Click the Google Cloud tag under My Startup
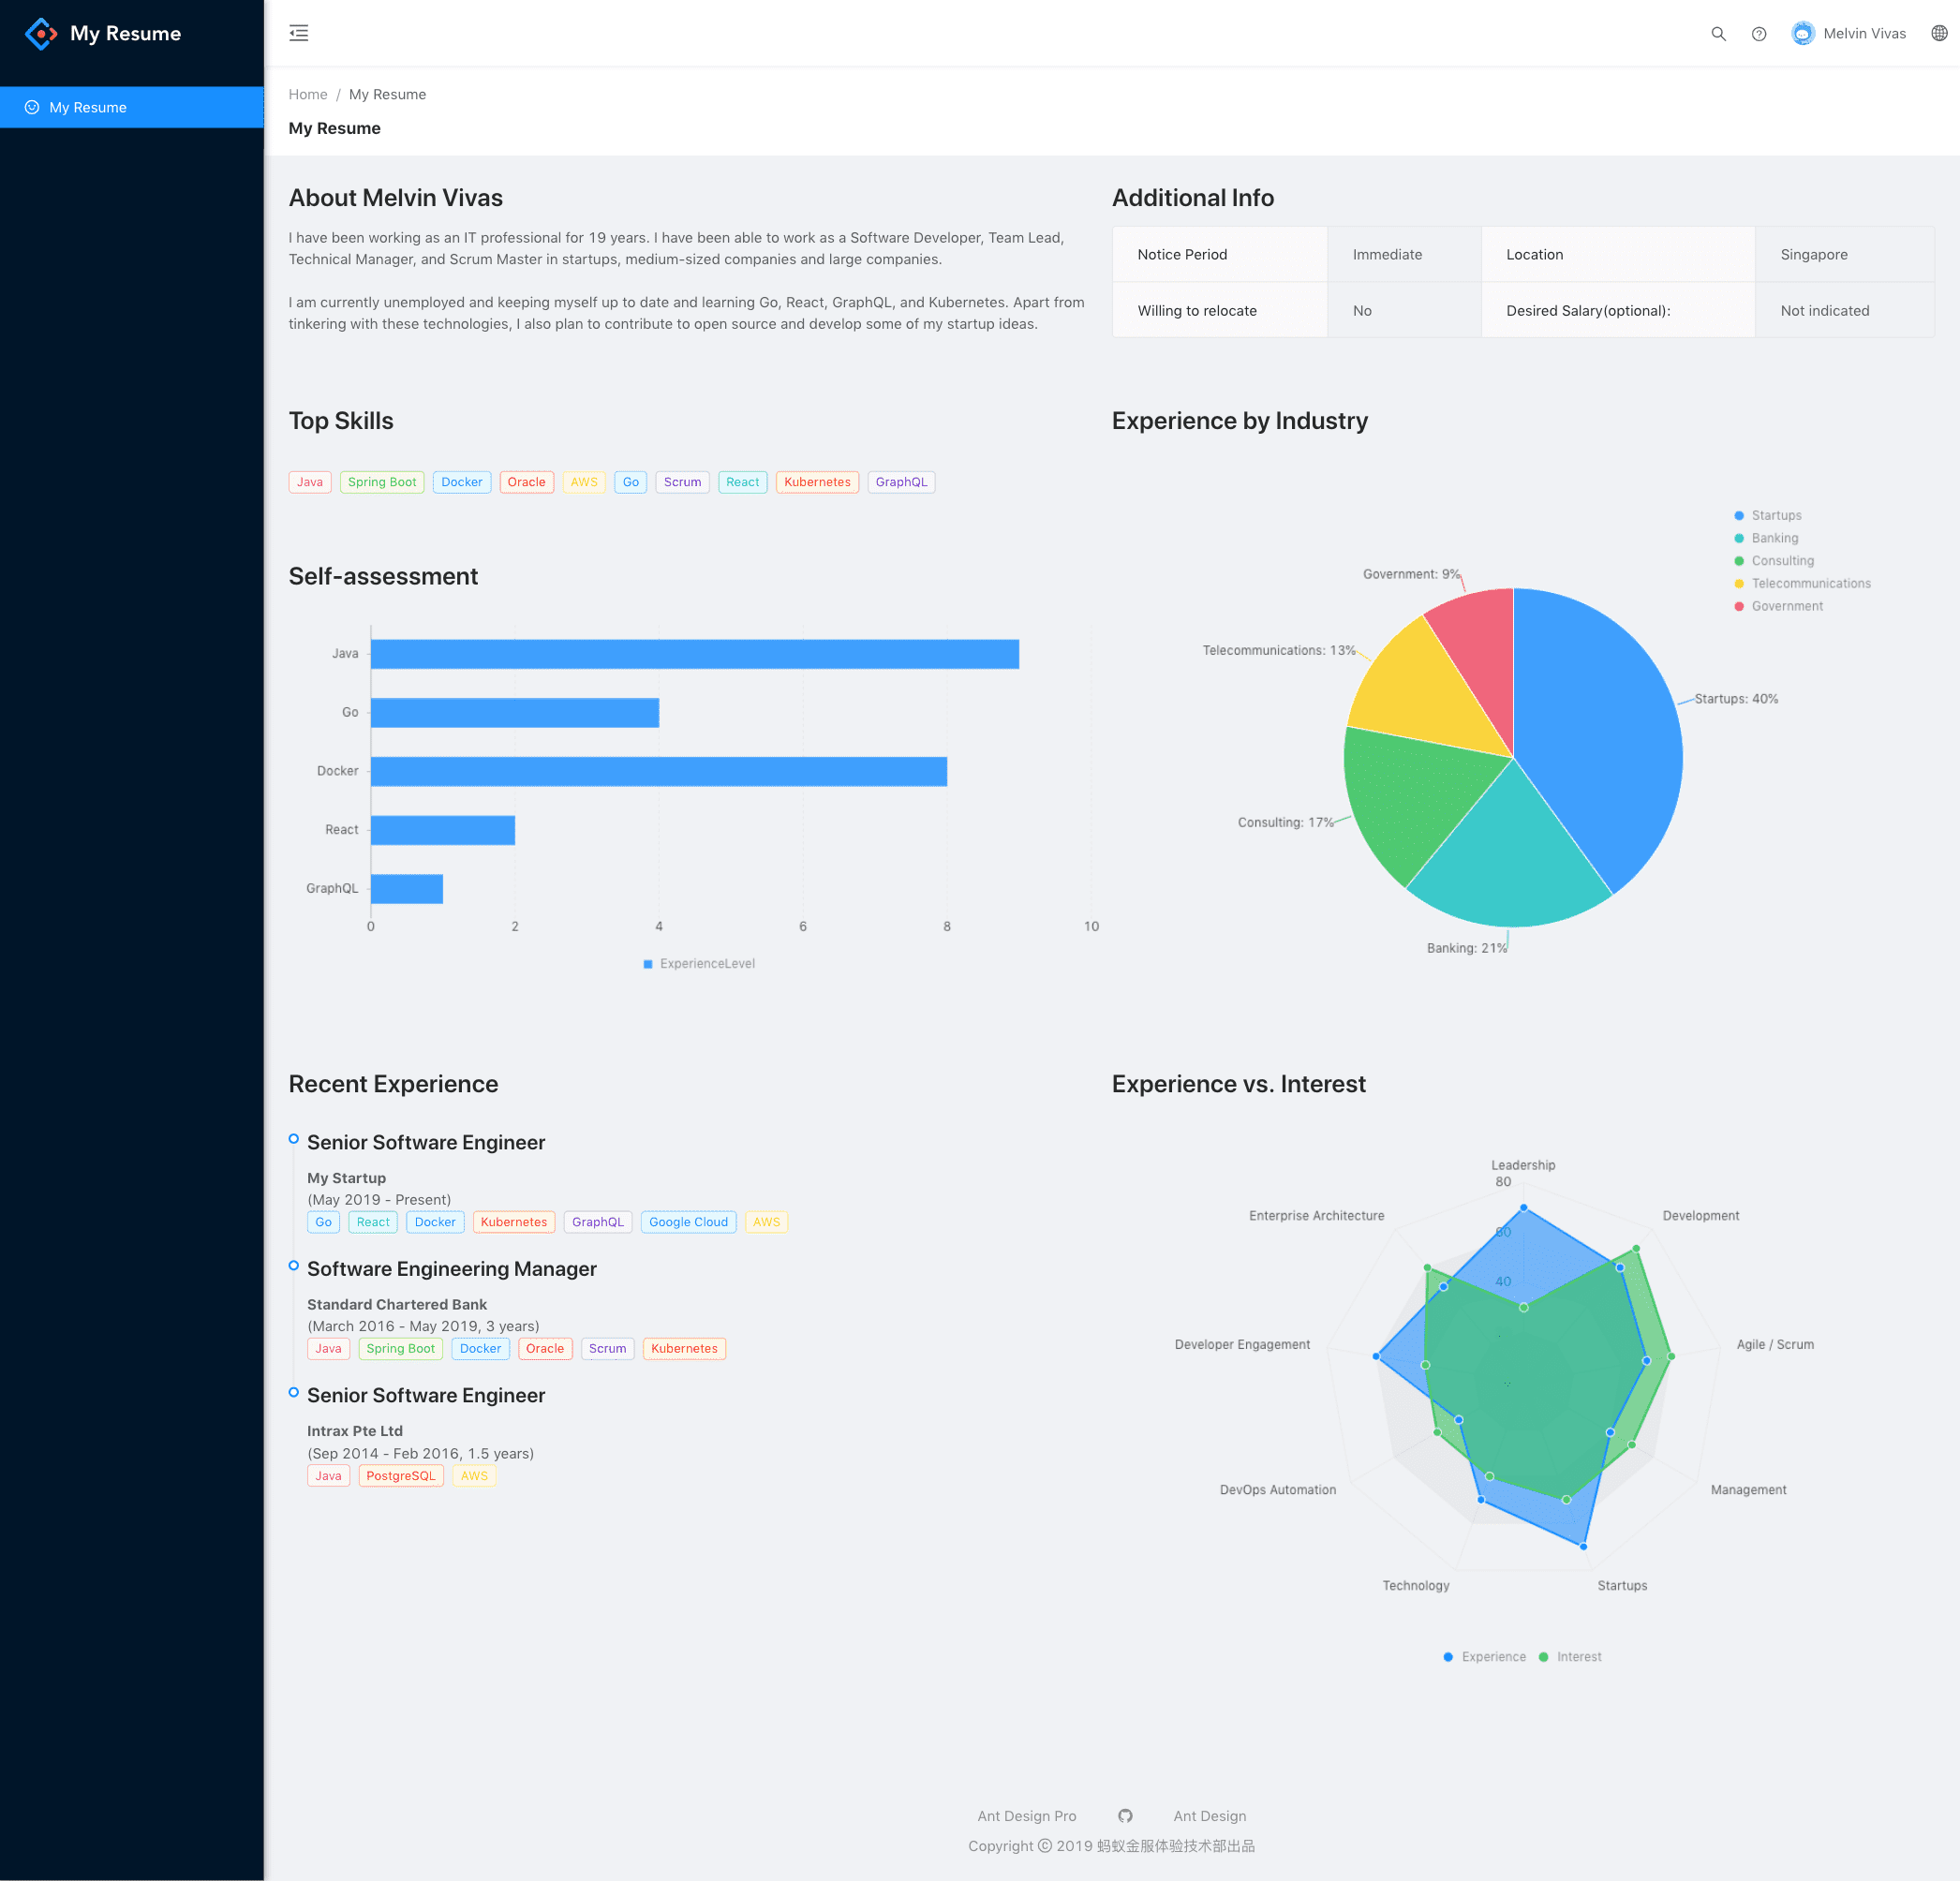The image size is (1960, 1881). tap(688, 1222)
